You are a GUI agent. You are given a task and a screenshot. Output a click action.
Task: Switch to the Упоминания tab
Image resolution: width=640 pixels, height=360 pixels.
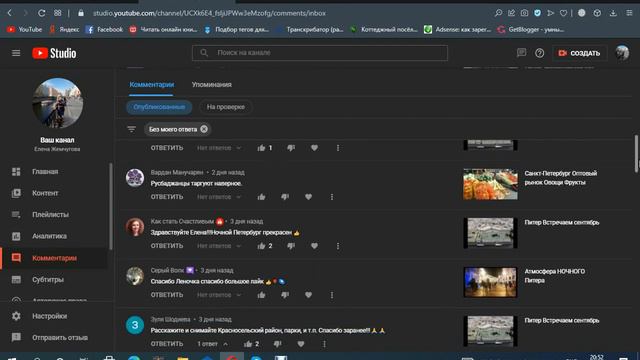(x=211, y=84)
